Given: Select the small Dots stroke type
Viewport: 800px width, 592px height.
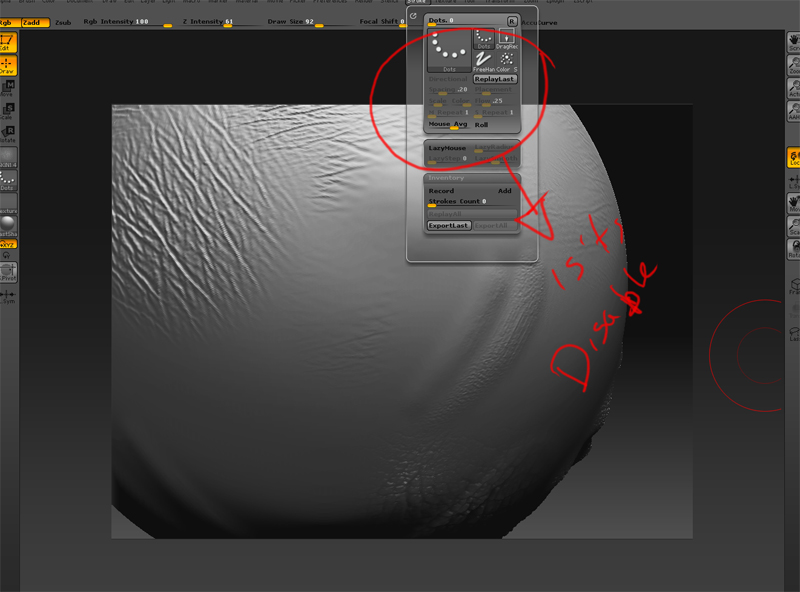Looking at the screenshot, I should (484, 39).
